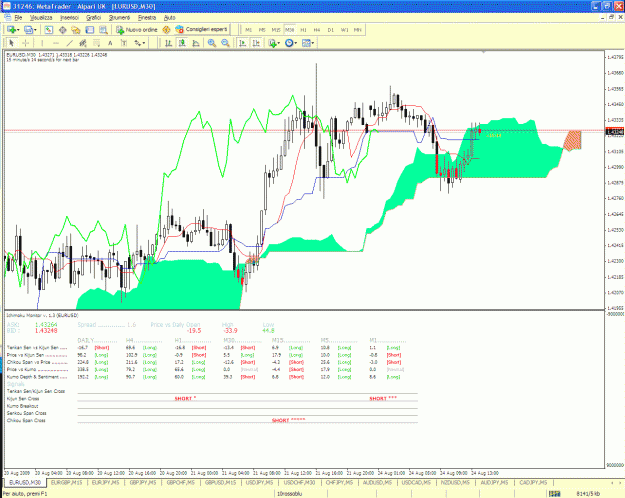This screenshot has height=498, width=625.
Task: Select the text A tool
Action: coord(110,43)
